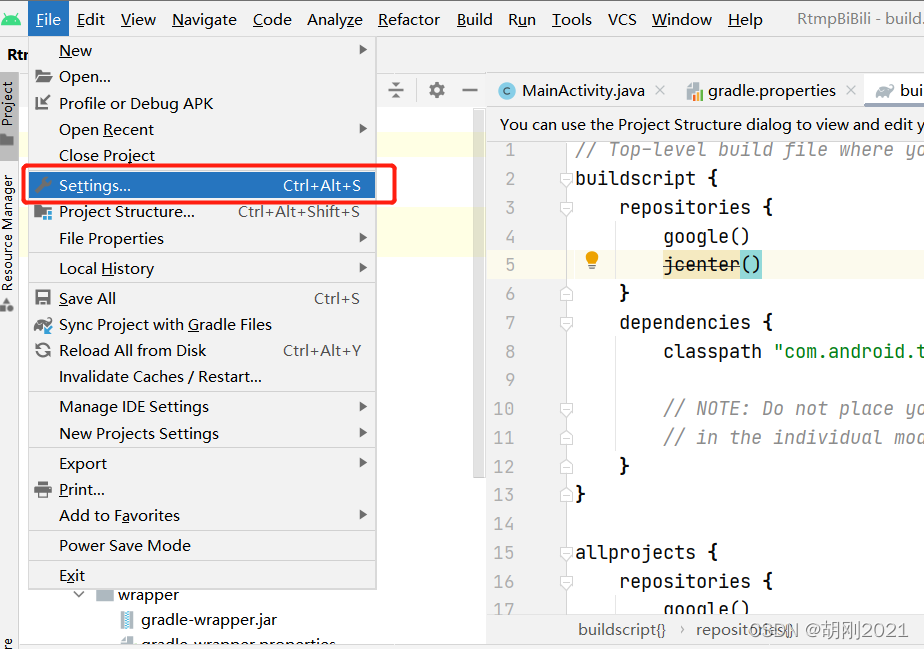Click the yellow lightbulb quick-fix icon

click(591, 261)
